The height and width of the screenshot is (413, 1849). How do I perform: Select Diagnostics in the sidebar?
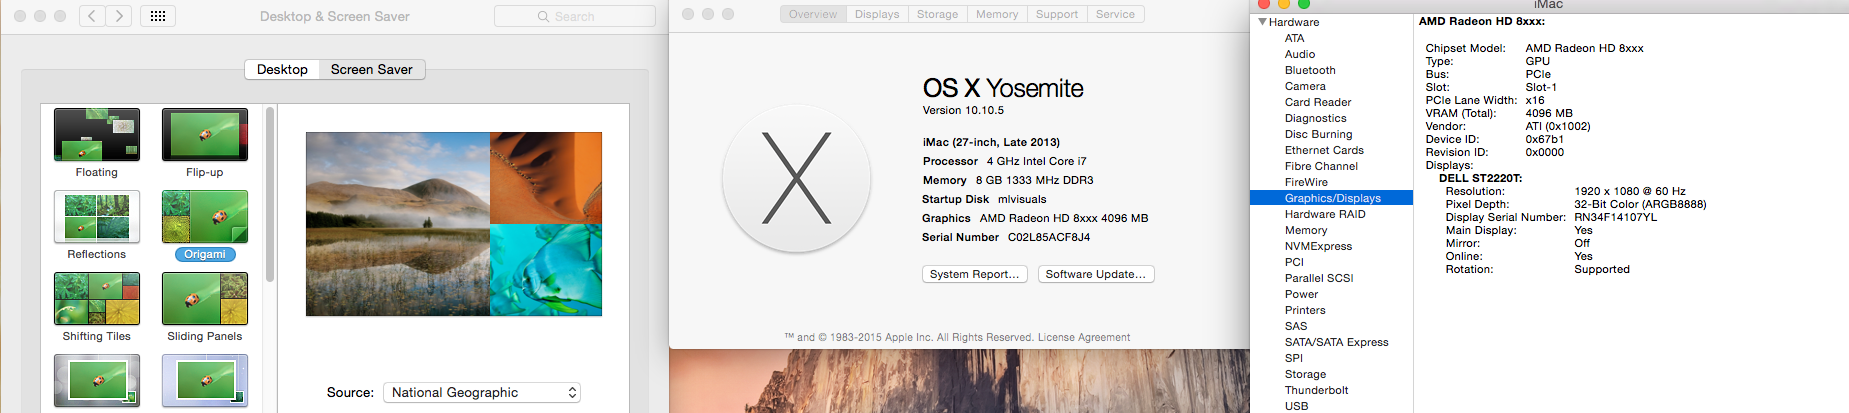pos(1316,118)
